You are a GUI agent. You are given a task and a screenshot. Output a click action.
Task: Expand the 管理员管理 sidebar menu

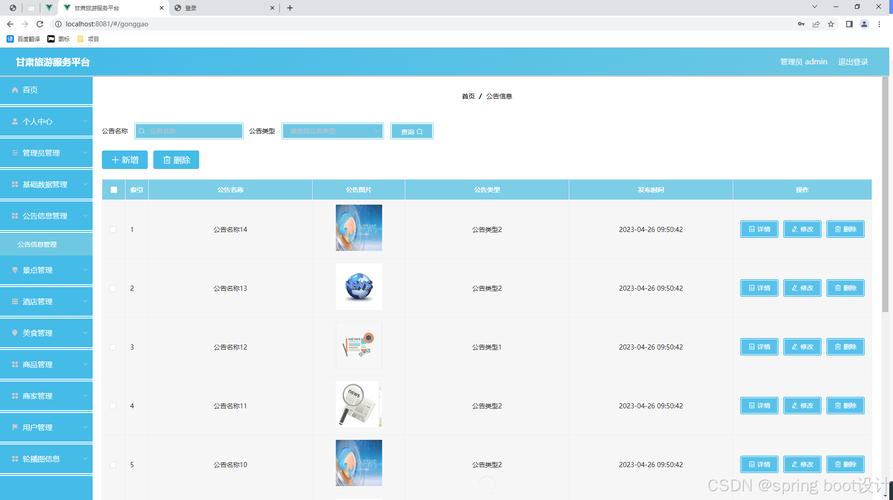46,153
